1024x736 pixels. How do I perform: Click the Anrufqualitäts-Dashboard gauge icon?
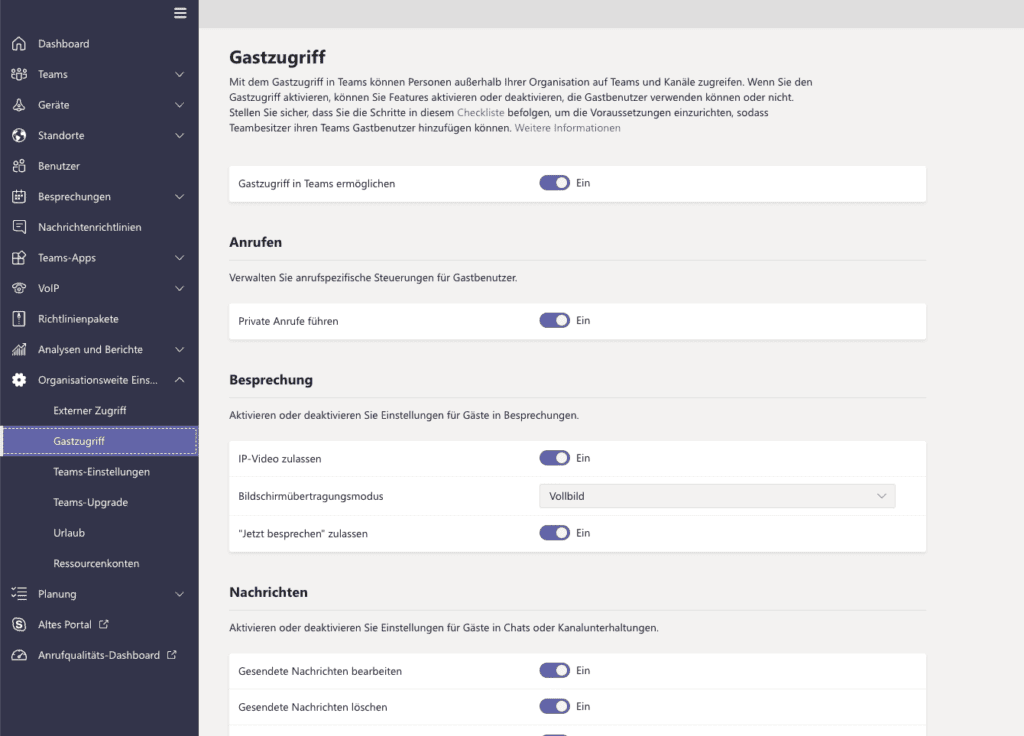[18, 656]
